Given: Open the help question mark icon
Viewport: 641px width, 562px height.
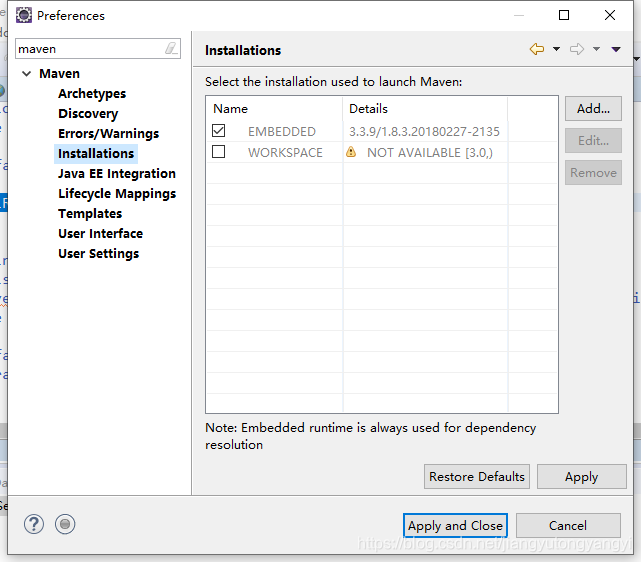Looking at the screenshot, I should click(x=34, y=524).
